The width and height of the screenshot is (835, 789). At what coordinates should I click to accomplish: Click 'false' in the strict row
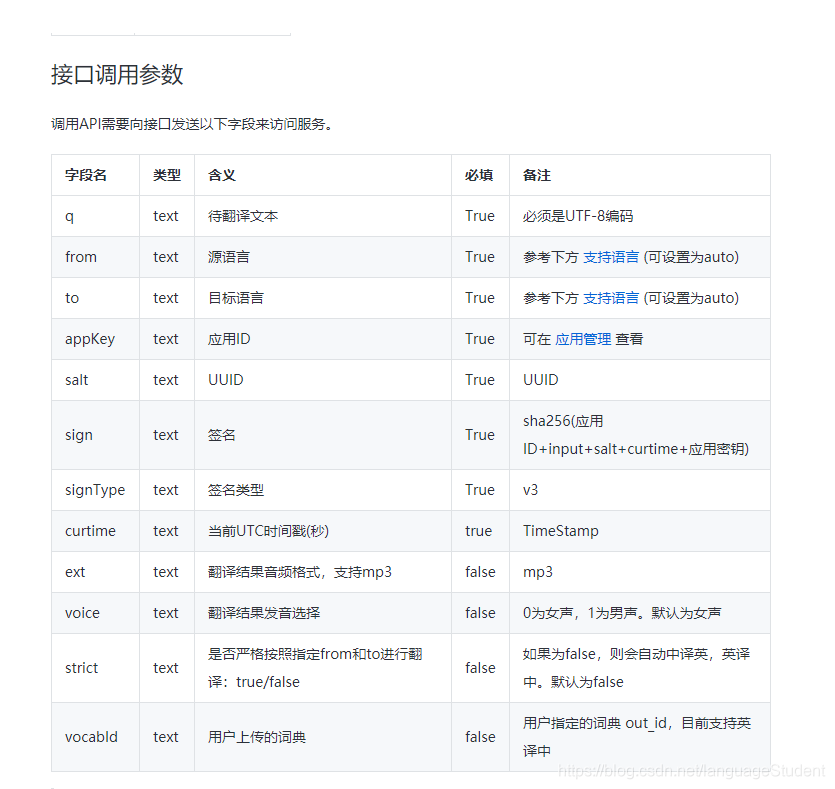(480, 668)
